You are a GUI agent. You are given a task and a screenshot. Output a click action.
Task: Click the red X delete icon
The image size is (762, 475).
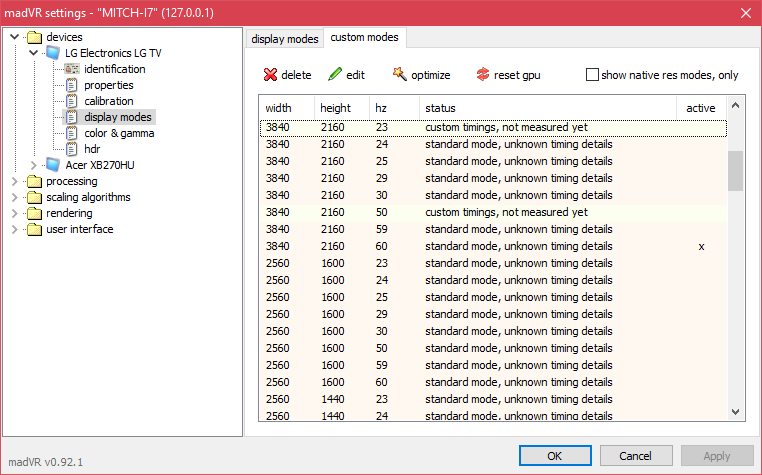[270, 74]
